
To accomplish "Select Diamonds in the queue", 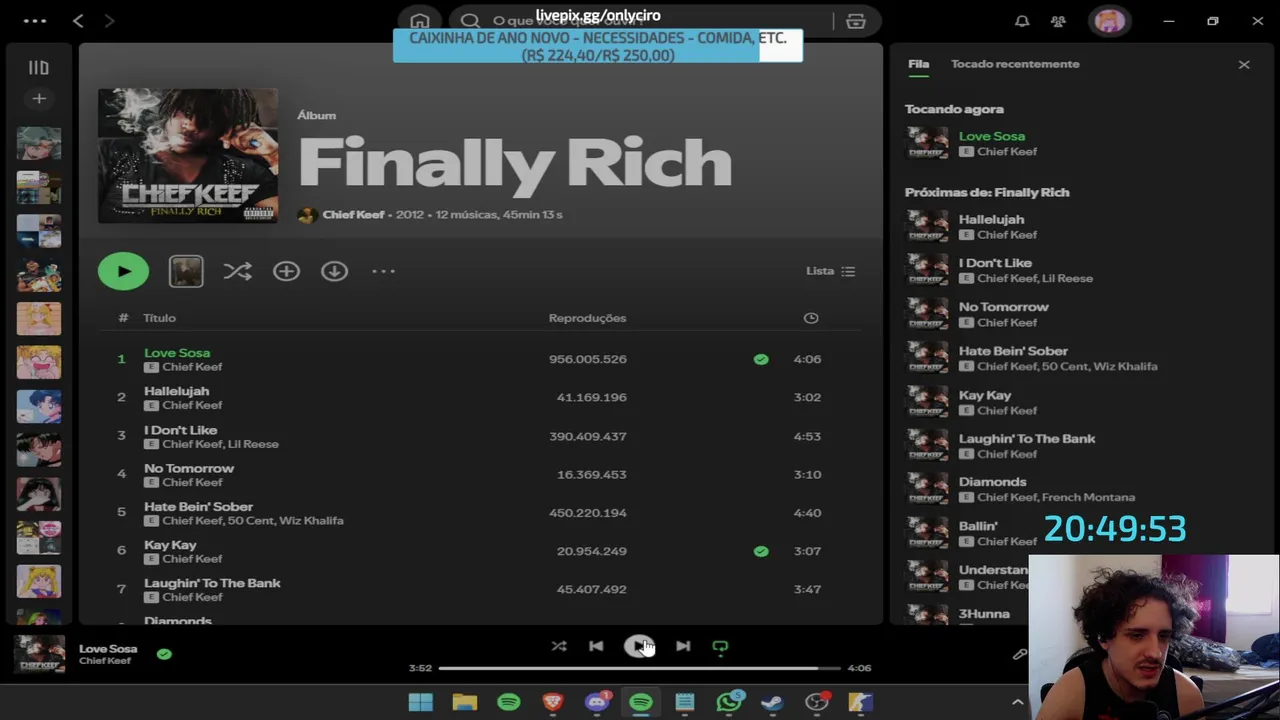I will [x=992, y=482].
